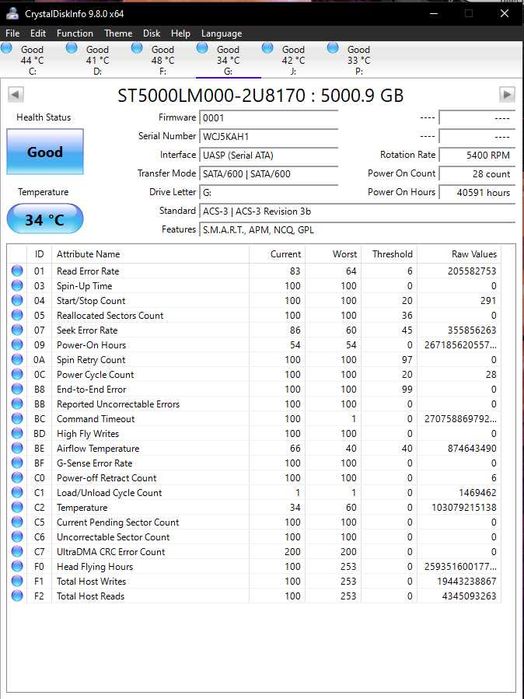Open the Function menu
Image resolution: width=524 pixels, height=699 pixels.
click(75, 33)
